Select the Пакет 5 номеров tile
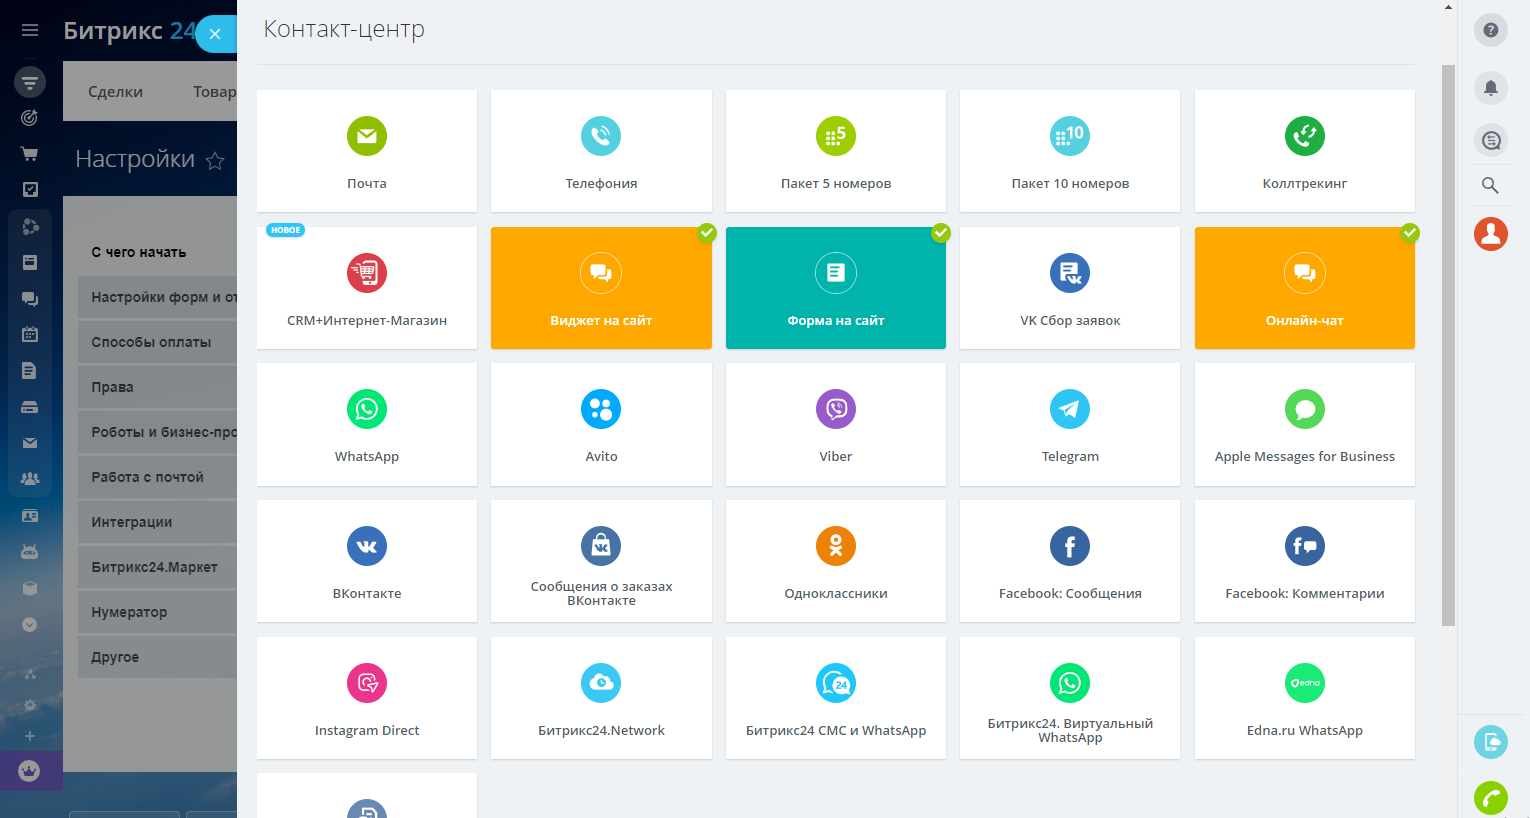 (836, 151)
